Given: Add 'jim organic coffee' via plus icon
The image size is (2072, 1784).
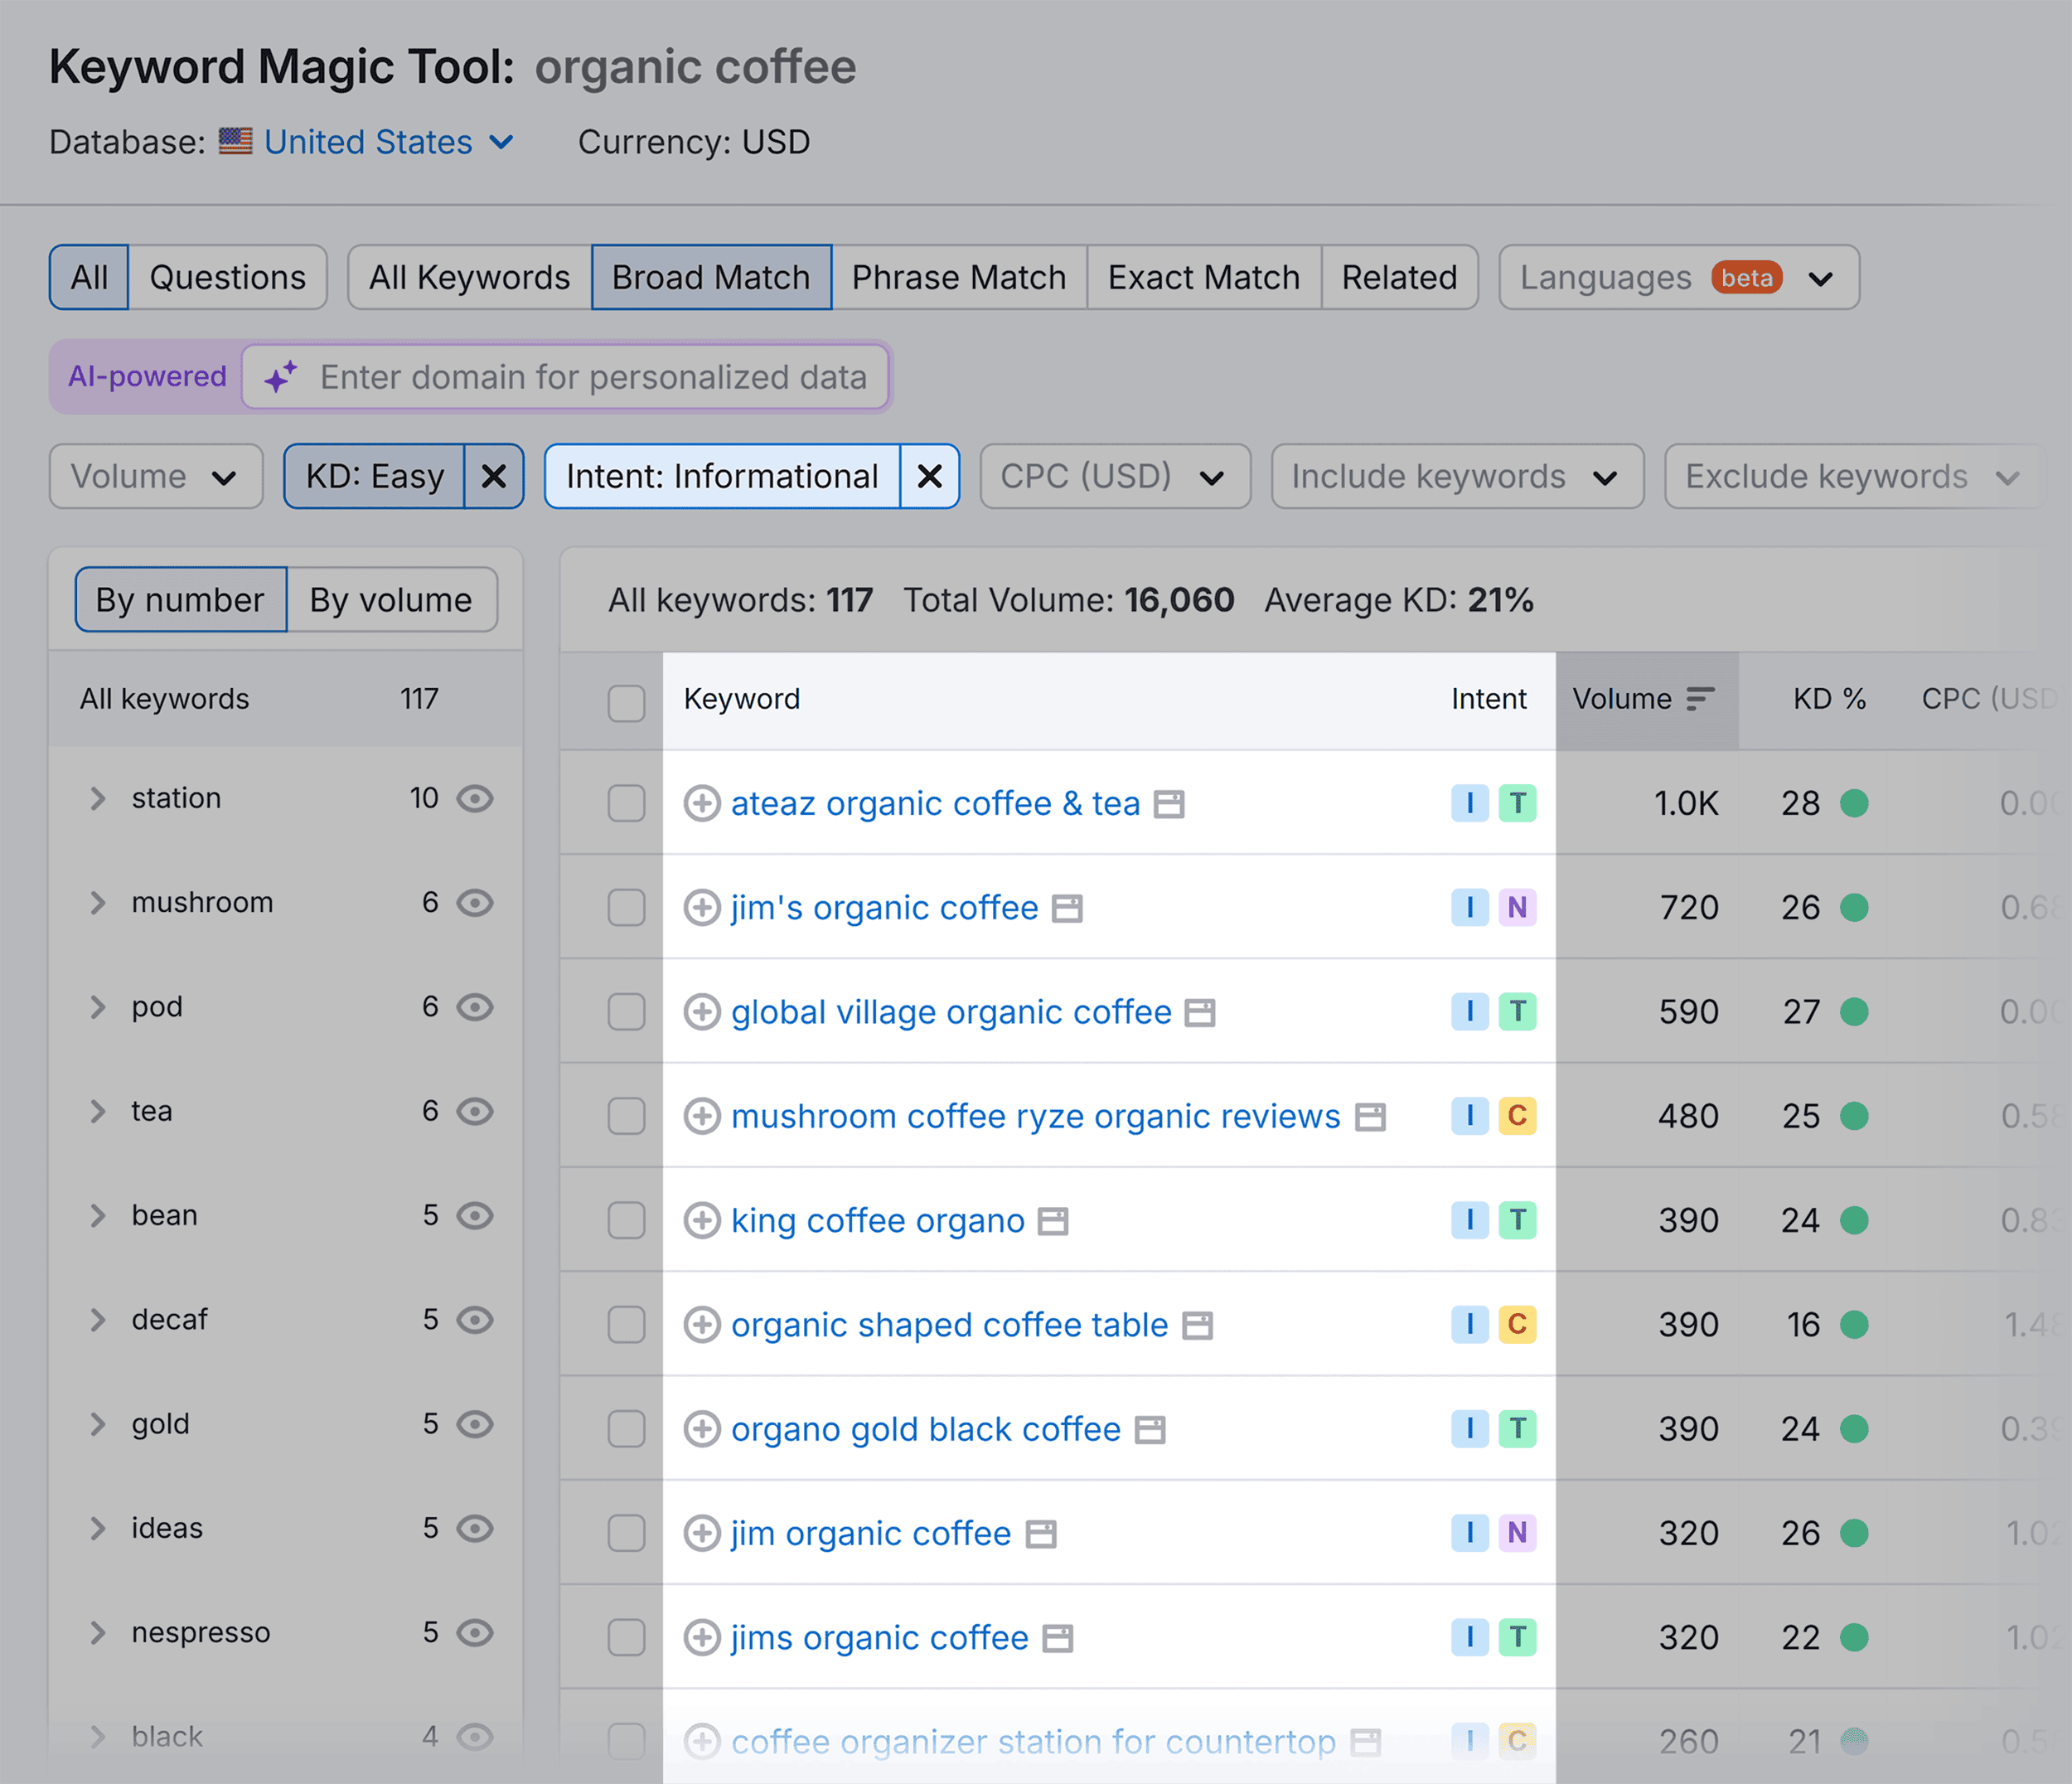Looking at the screenshot, I should tap(702, 1533).
